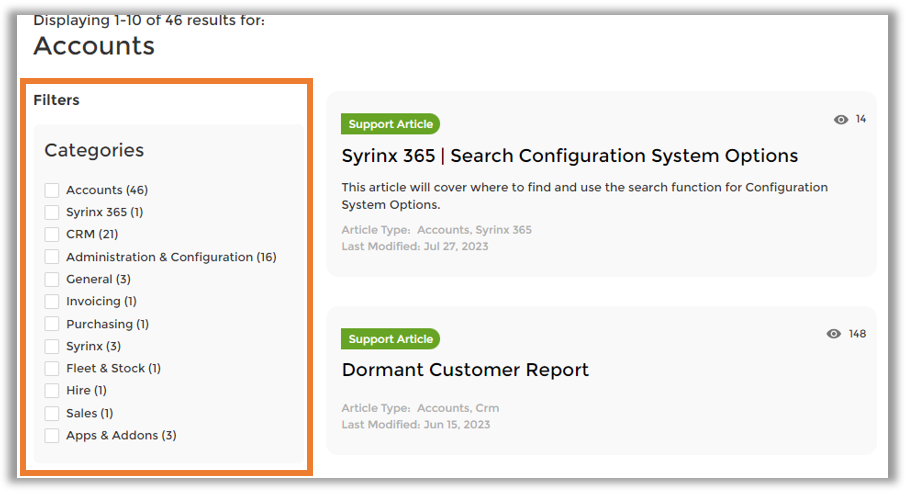Click the Categories heading in Filters panel

(94, 151)
